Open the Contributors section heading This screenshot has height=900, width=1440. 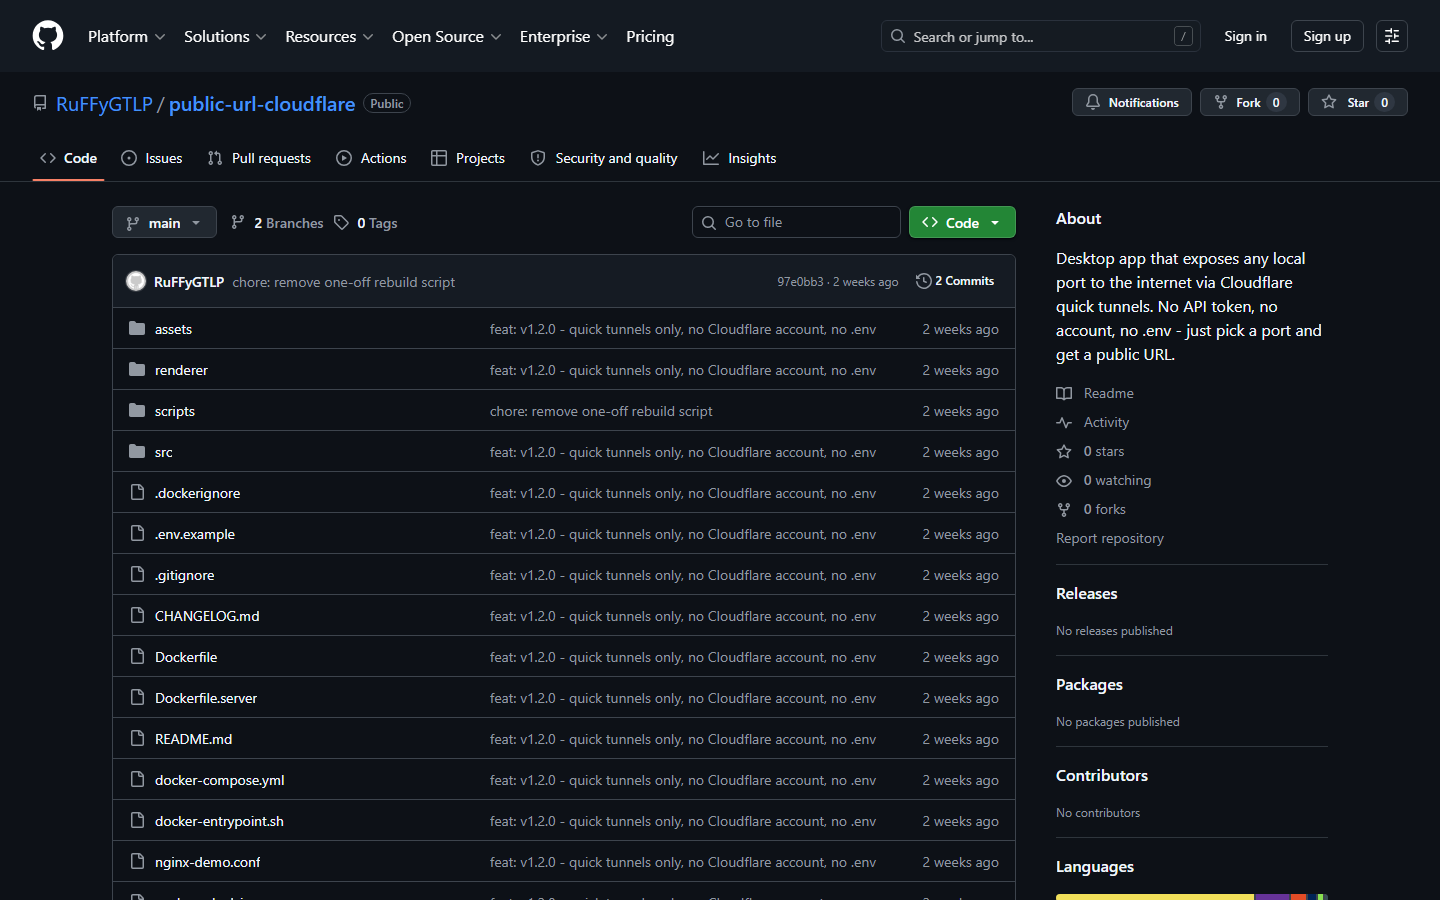point(1102,775)
